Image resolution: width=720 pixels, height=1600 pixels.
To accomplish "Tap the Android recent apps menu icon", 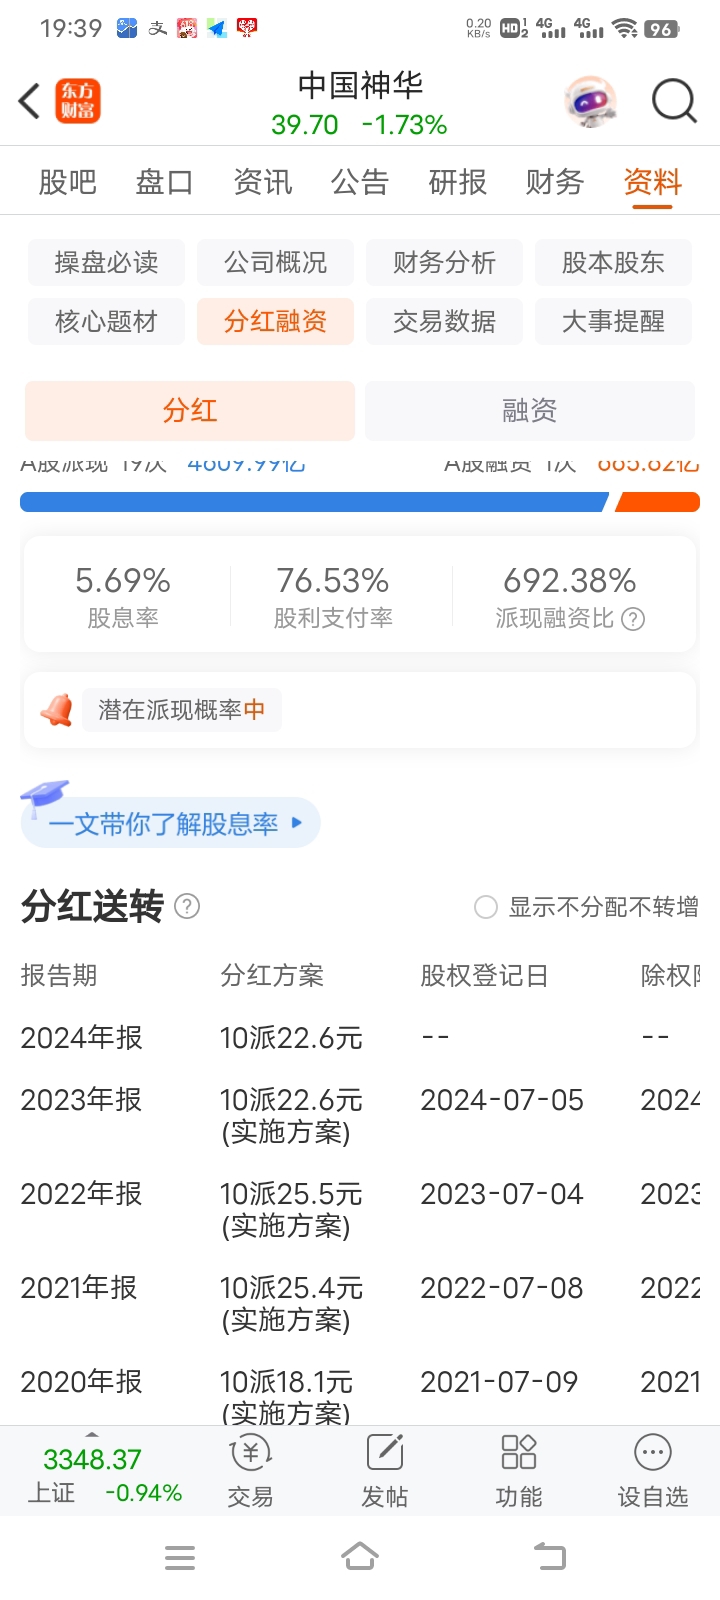I will pyautogui.click(x=180, y=1557).
